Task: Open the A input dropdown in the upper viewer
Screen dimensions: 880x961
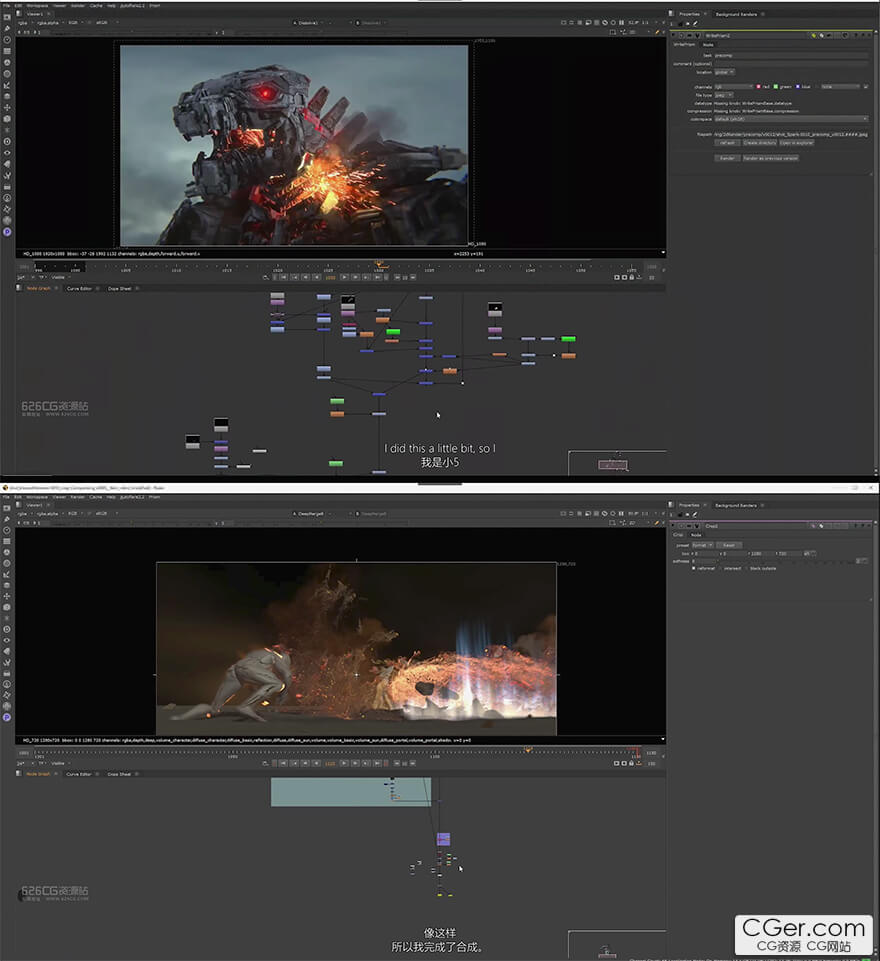Action: (311, 23)
